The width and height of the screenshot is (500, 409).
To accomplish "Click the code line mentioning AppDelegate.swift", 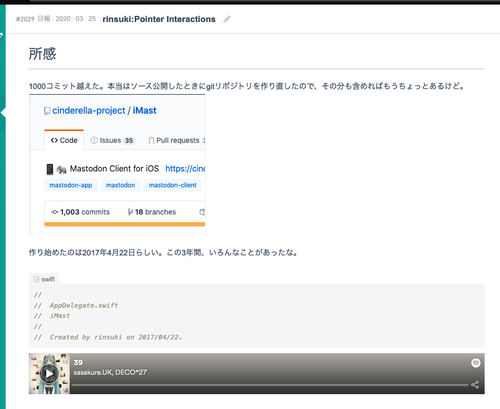I will click(x=76, y=305).
